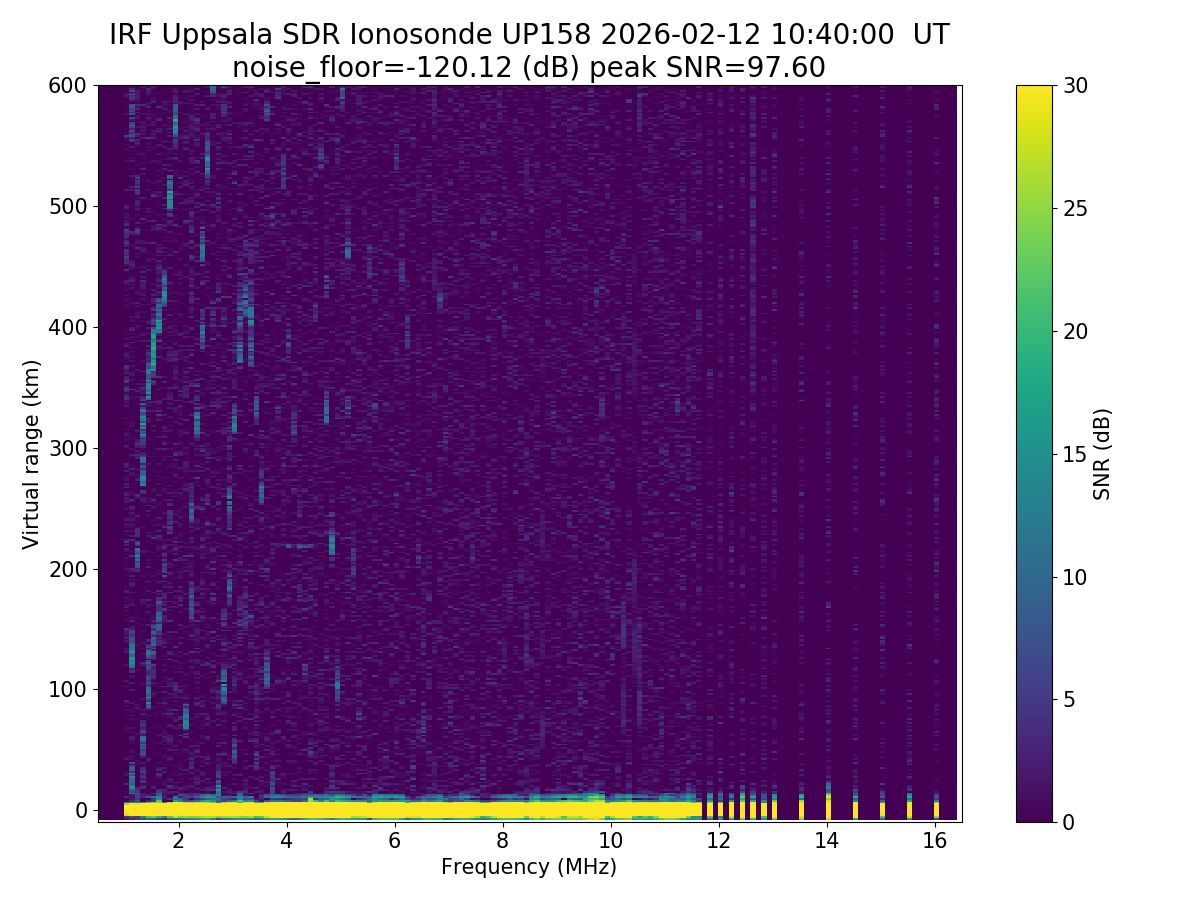This screenshot has width=1200, height=900.
Task: Select the 100 tick on the y-axis
Action: tap(67, 689)
